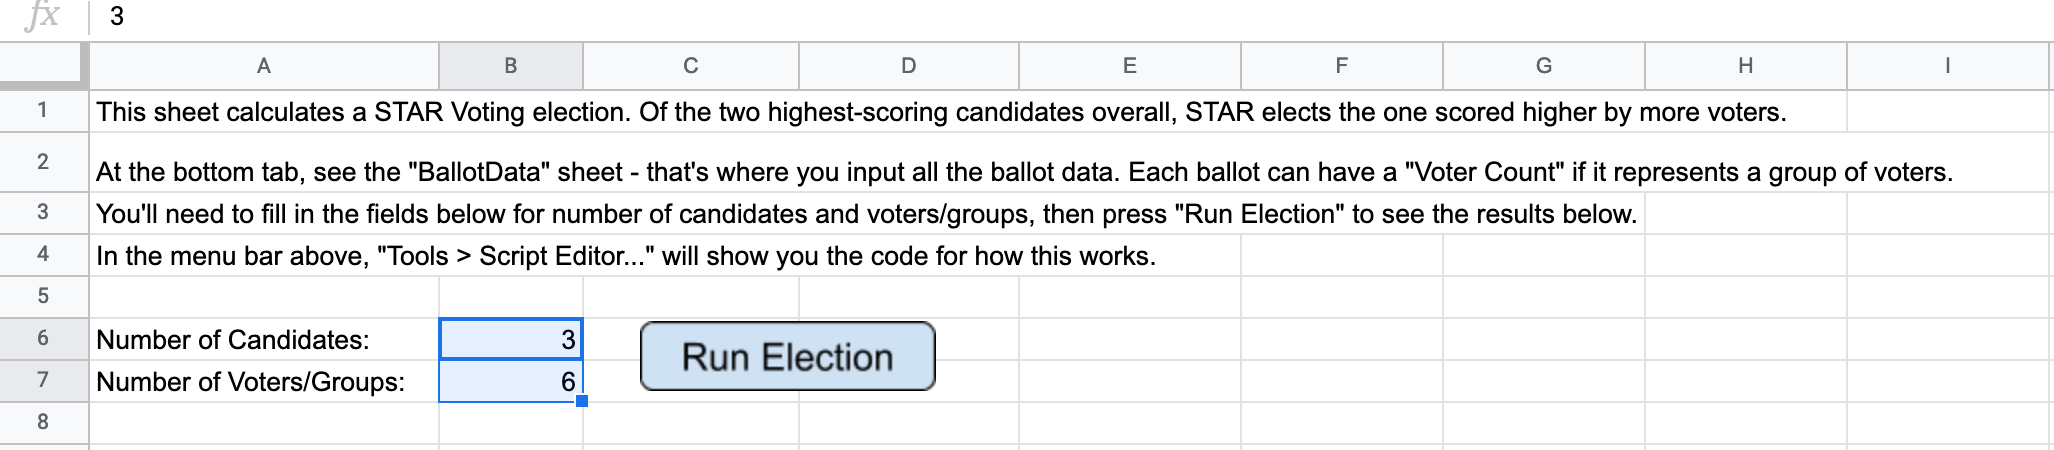This screenshot has width=2054, height=450.
Task: Click the Run Election button
Action: [788, 356]
